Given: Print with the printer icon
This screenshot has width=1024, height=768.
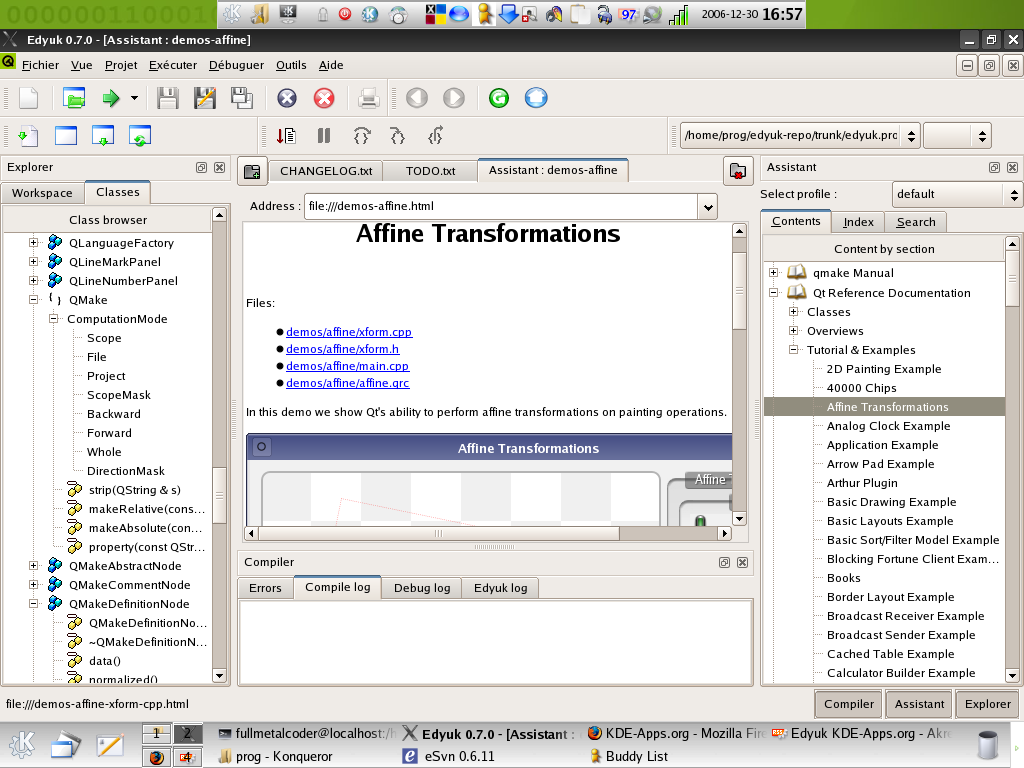Looking at the screenshot, I should coord(368,99).
